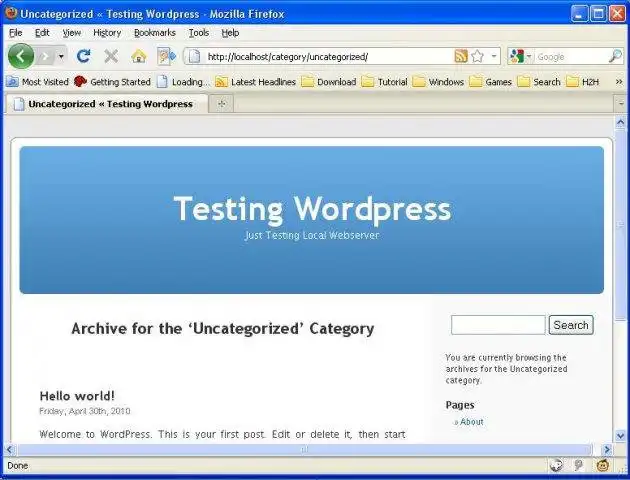Click the Testing Wordpress site title

coord(313,209)
